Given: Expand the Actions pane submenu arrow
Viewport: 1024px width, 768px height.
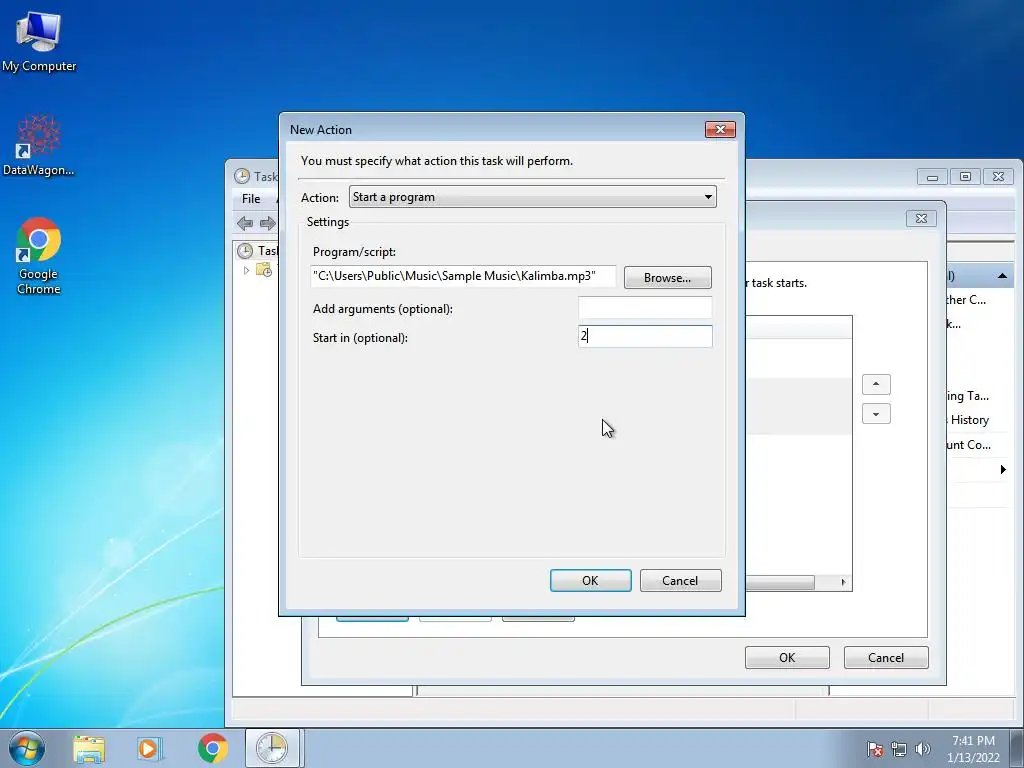Looking at the screenshot, I should click(x=1003, y=470).
